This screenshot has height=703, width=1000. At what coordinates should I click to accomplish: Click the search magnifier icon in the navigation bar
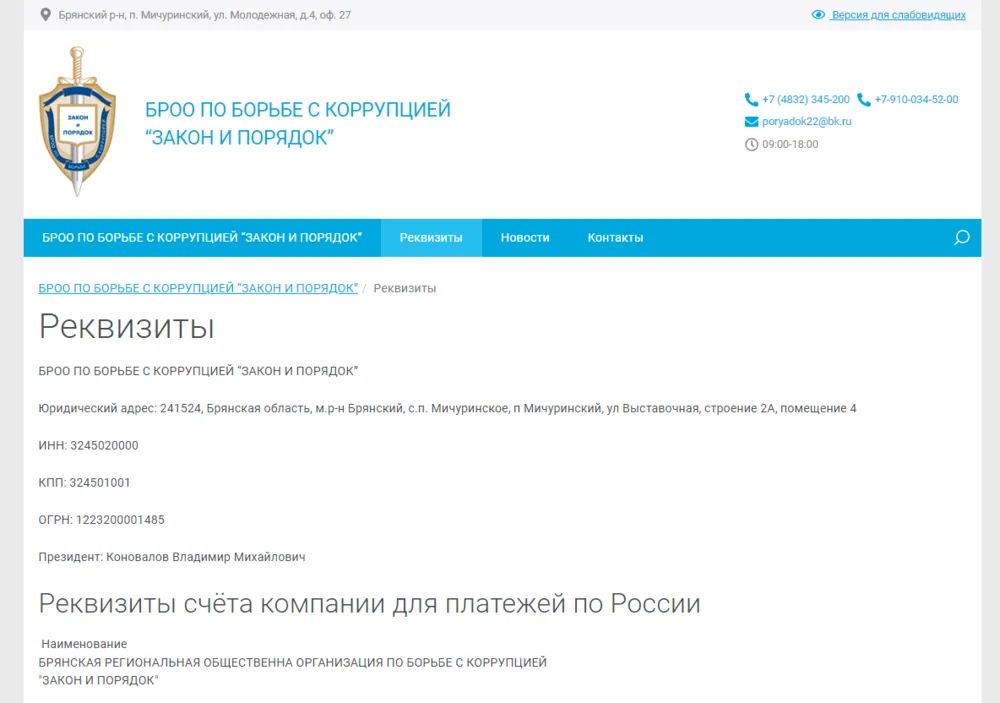[962, 237]
